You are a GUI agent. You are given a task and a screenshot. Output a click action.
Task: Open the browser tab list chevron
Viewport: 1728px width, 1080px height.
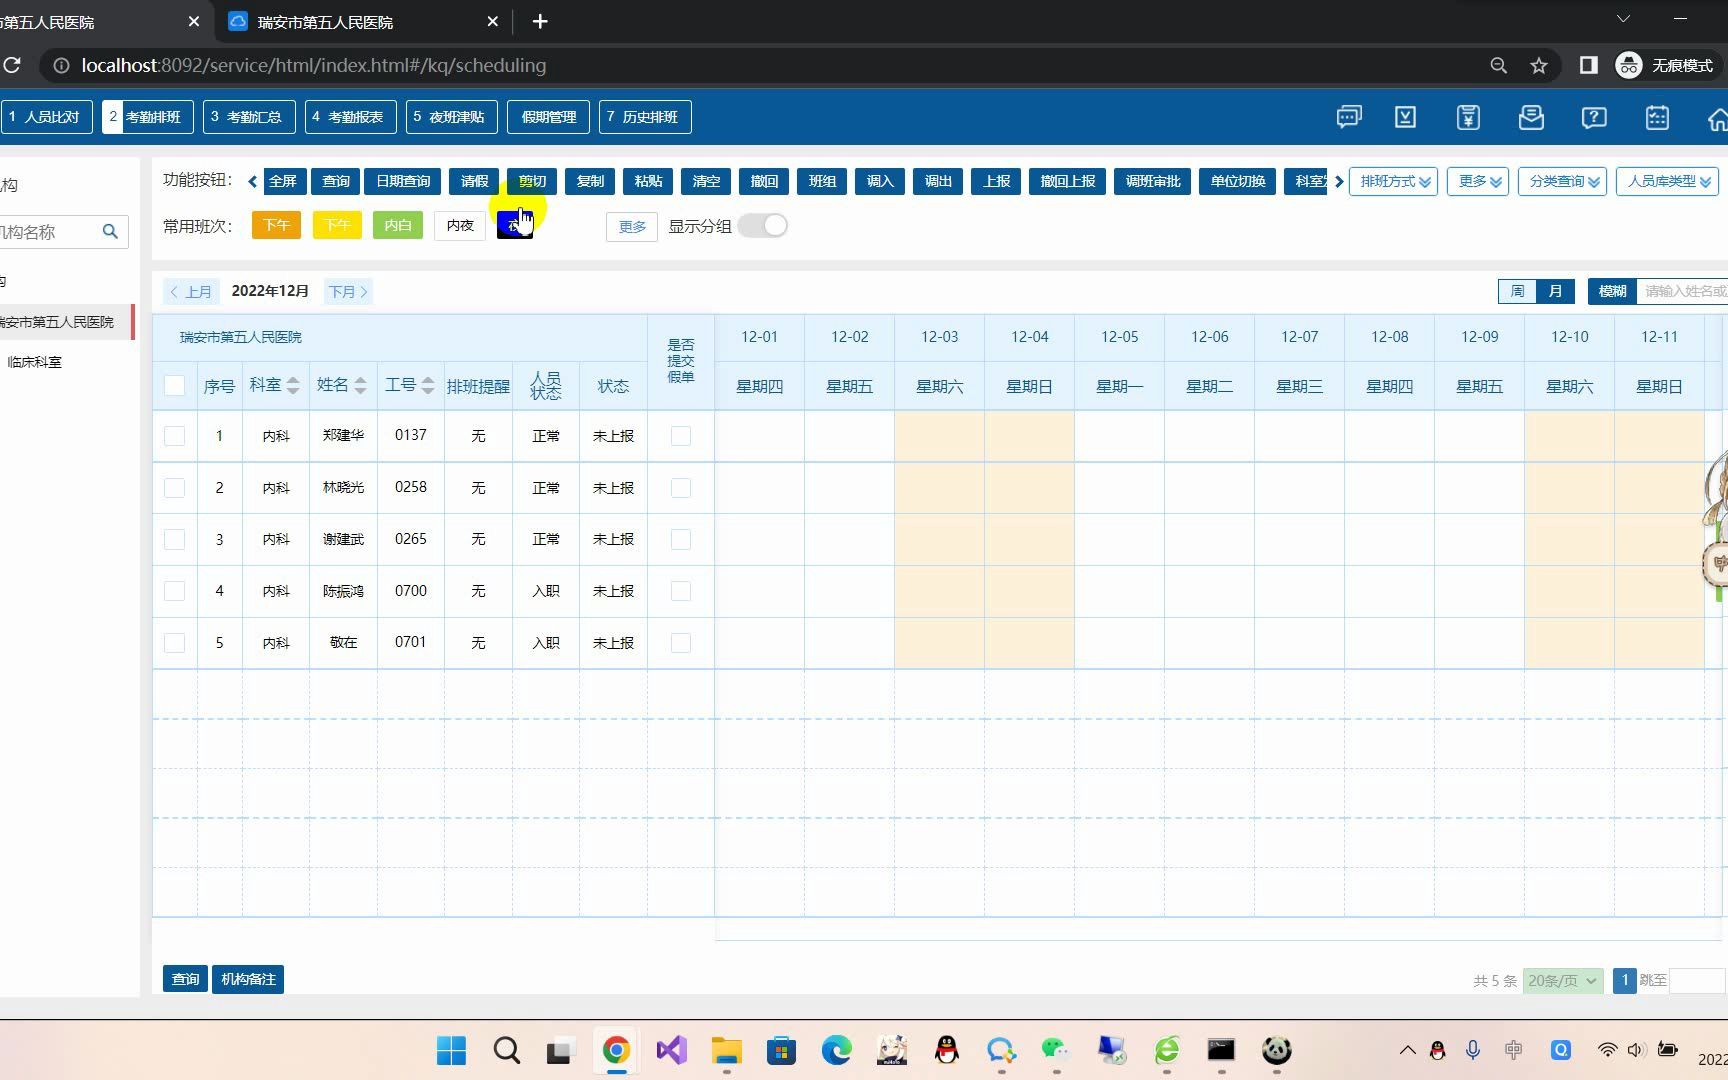point(1623,19)
